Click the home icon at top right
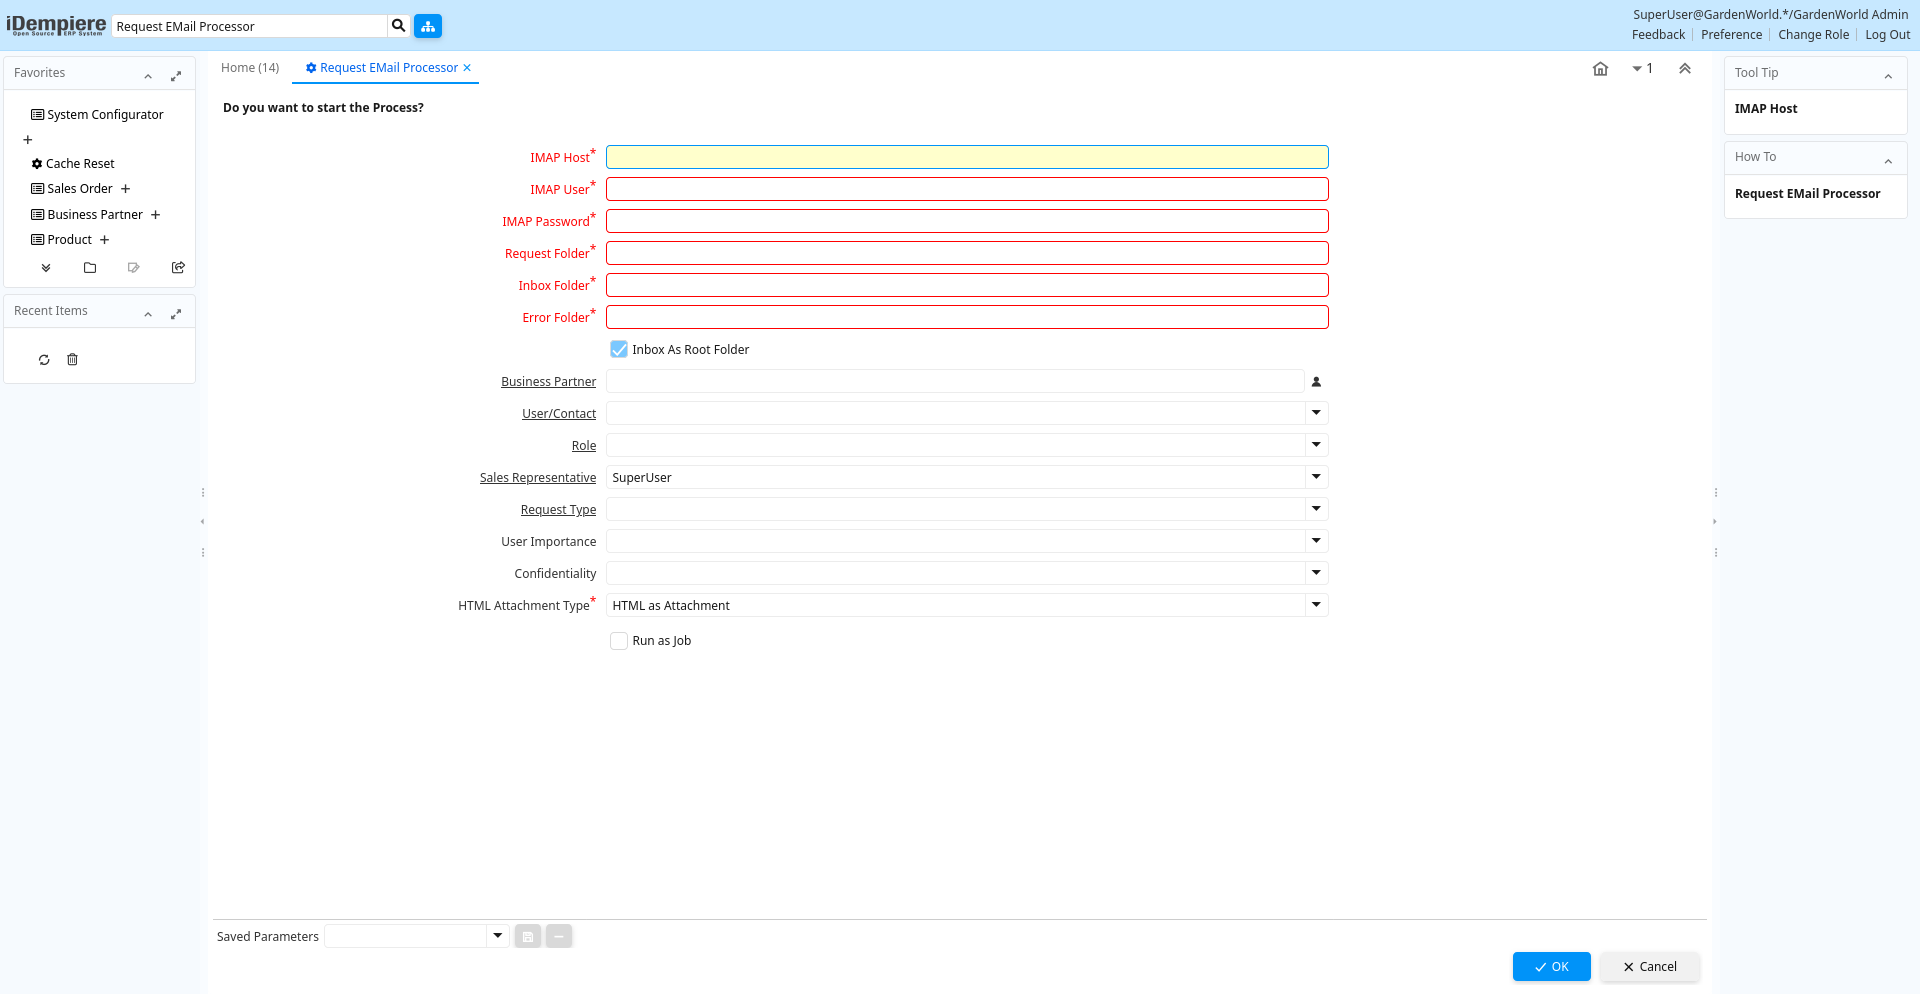This screenshot has width=1920, height=994. point(1600,69)
